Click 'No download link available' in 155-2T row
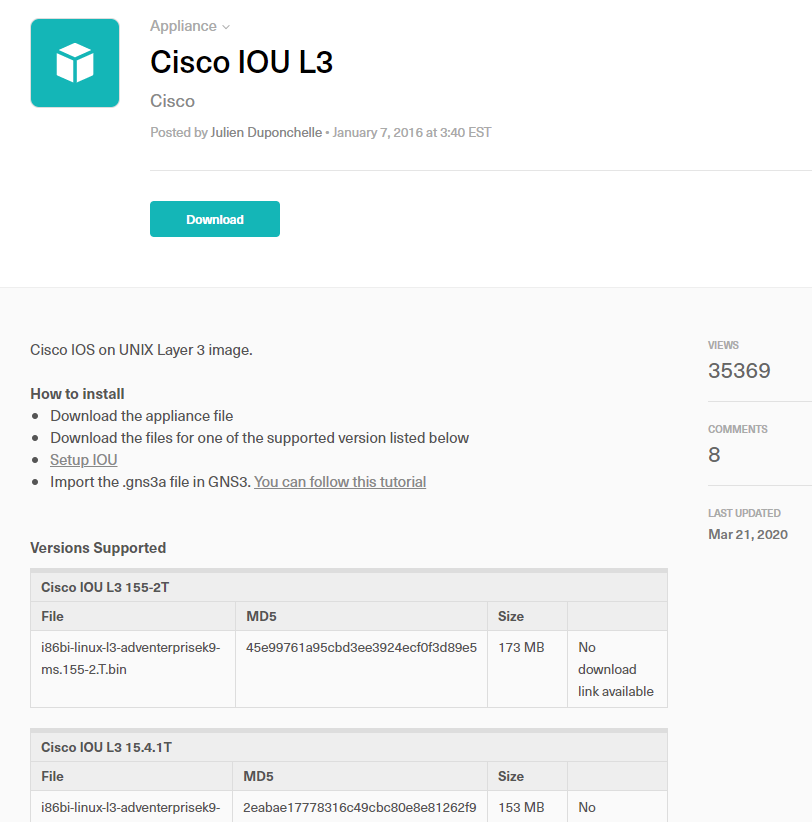Viewport: 812px width, 822px height. (x=616, y=669)
